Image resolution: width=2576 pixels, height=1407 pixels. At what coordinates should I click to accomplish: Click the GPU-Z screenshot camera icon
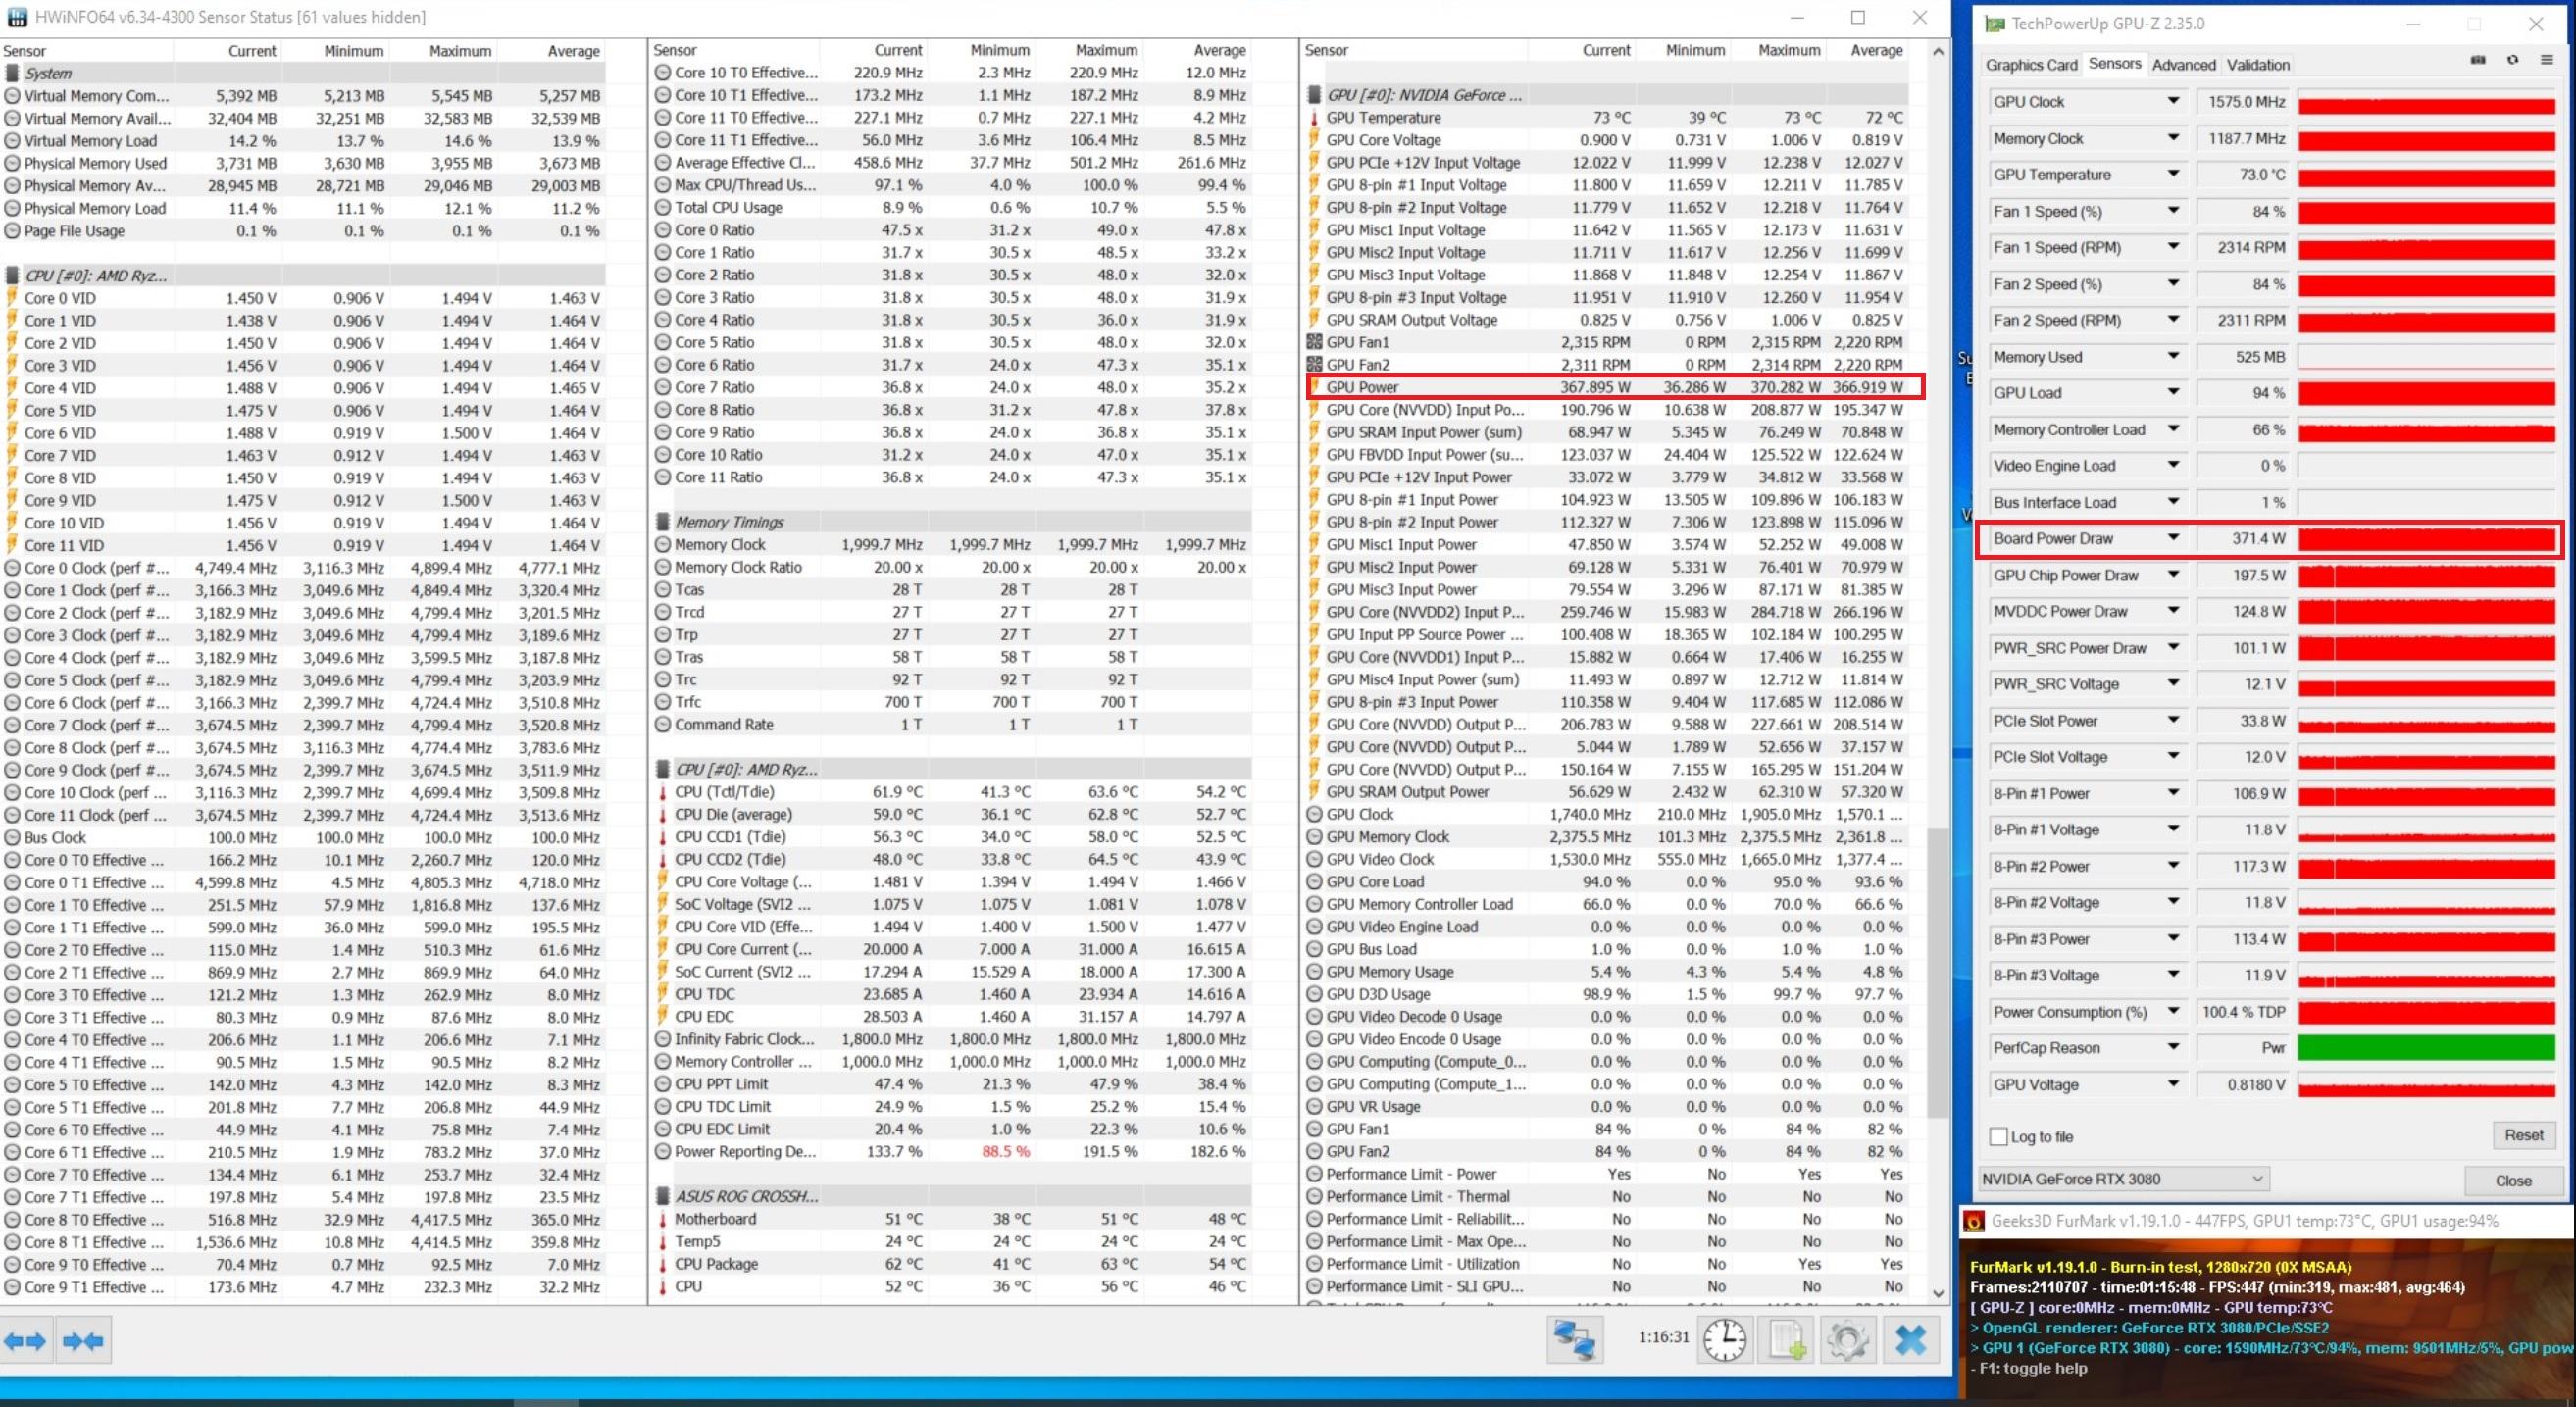tap(2478, 60)
